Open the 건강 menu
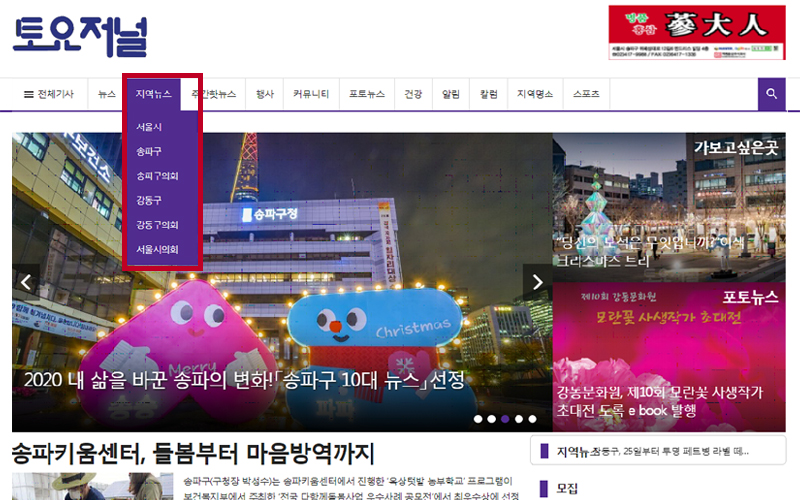Screen dimensions: 800x500 click(413, 94)
